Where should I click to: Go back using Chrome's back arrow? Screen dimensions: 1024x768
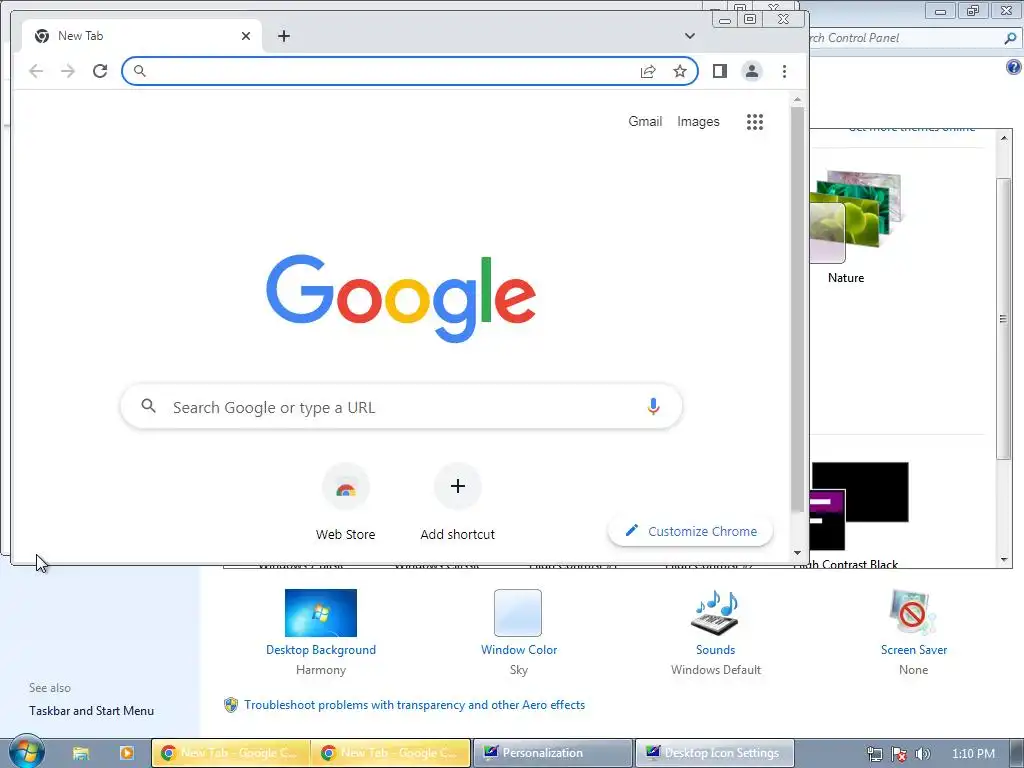click(36, 71)
